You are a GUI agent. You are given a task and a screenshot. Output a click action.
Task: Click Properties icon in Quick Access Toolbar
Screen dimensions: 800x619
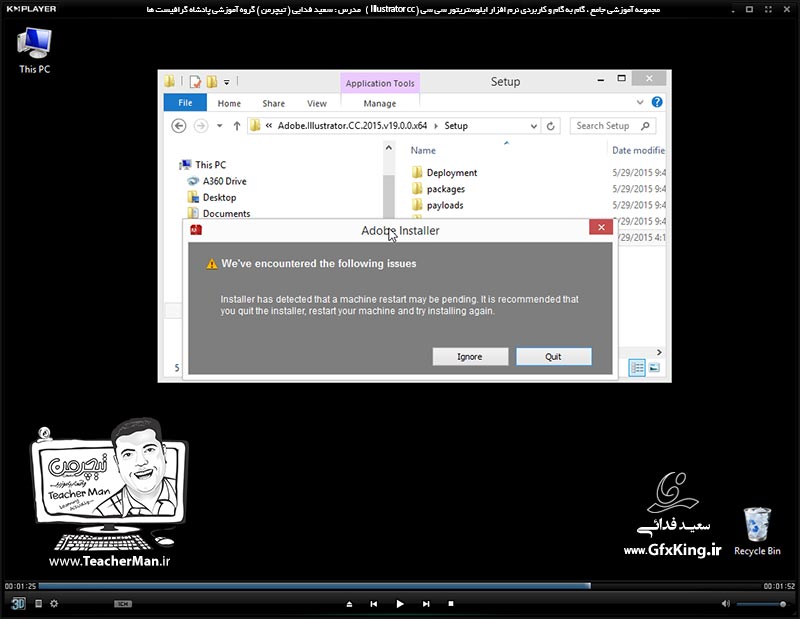[195, 82]
